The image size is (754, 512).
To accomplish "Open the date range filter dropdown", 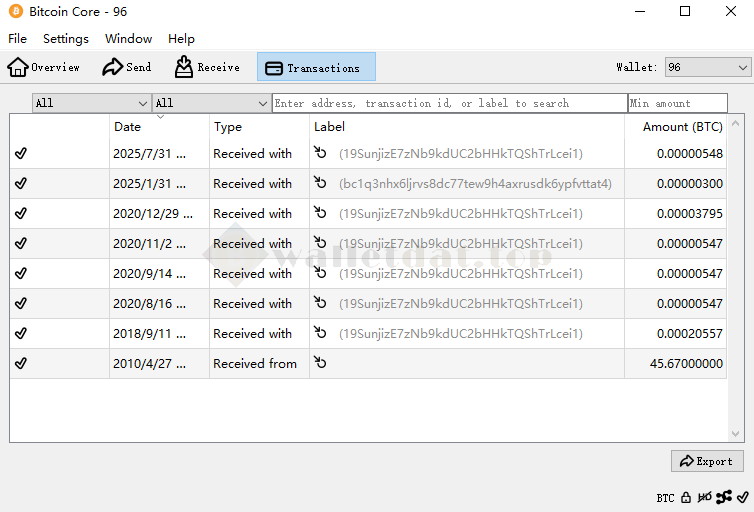I will point(91,103).
